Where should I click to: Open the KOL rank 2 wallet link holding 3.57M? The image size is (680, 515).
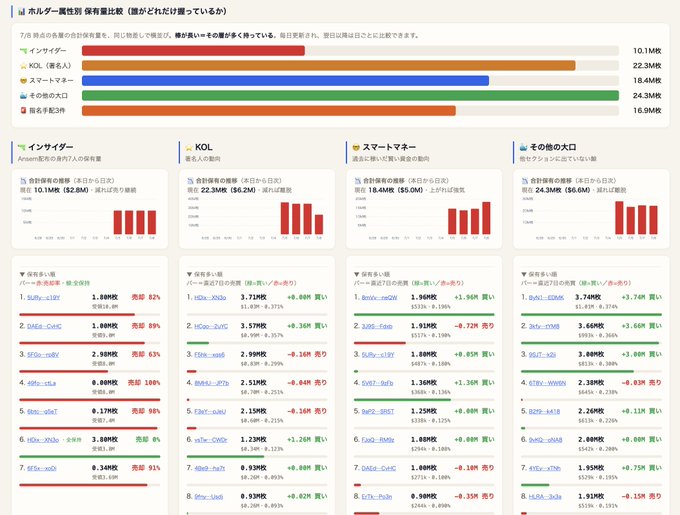coord(211,326)
